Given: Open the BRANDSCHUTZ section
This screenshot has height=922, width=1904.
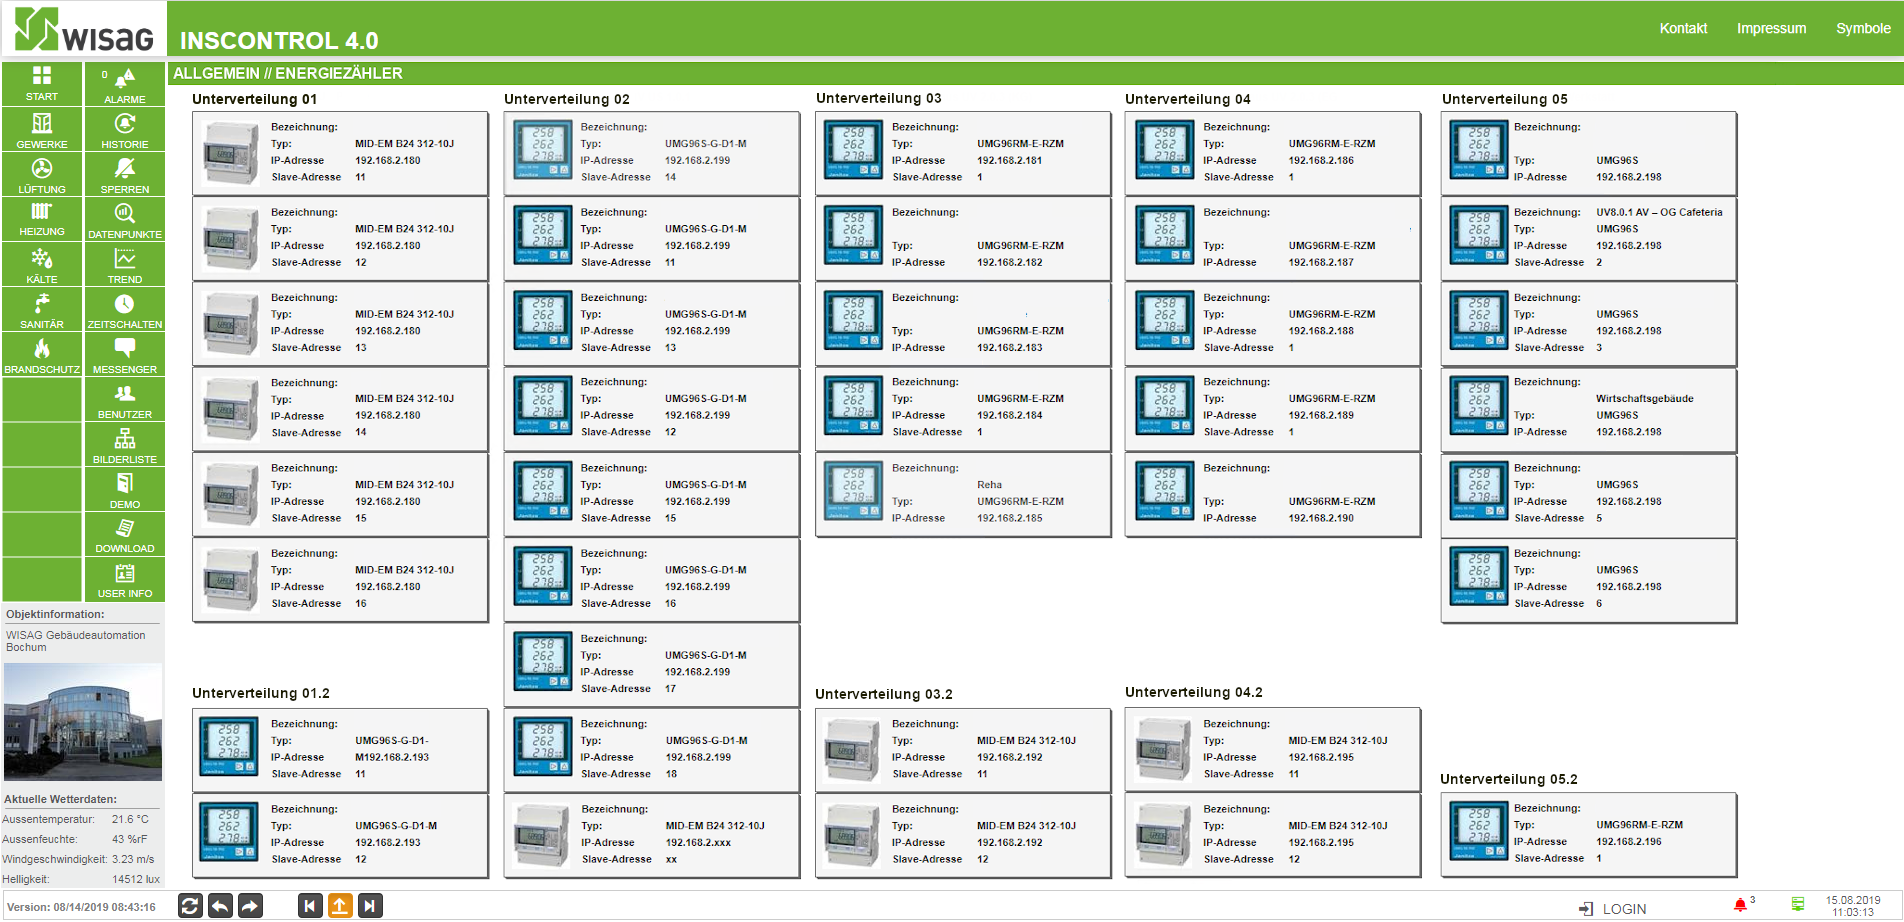Looking at the screenshot, I should tap(42, 354).
